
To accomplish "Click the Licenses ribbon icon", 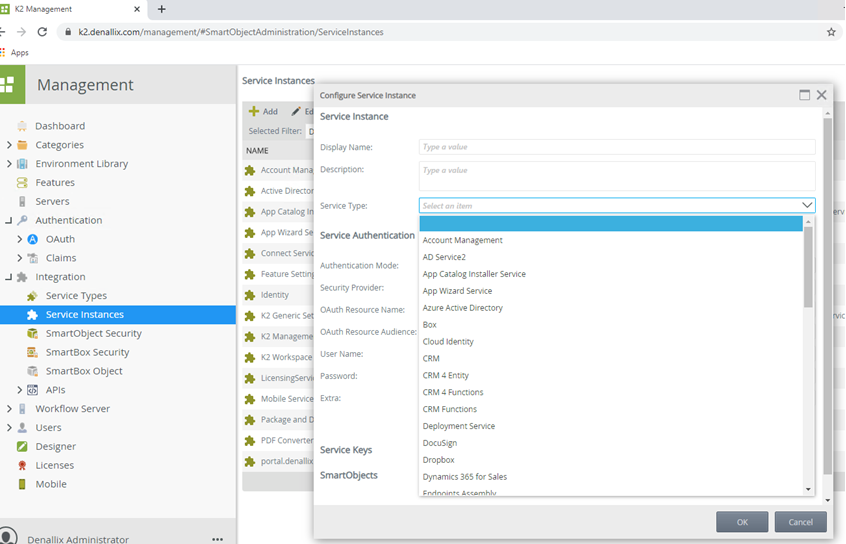I will (22, 465).
